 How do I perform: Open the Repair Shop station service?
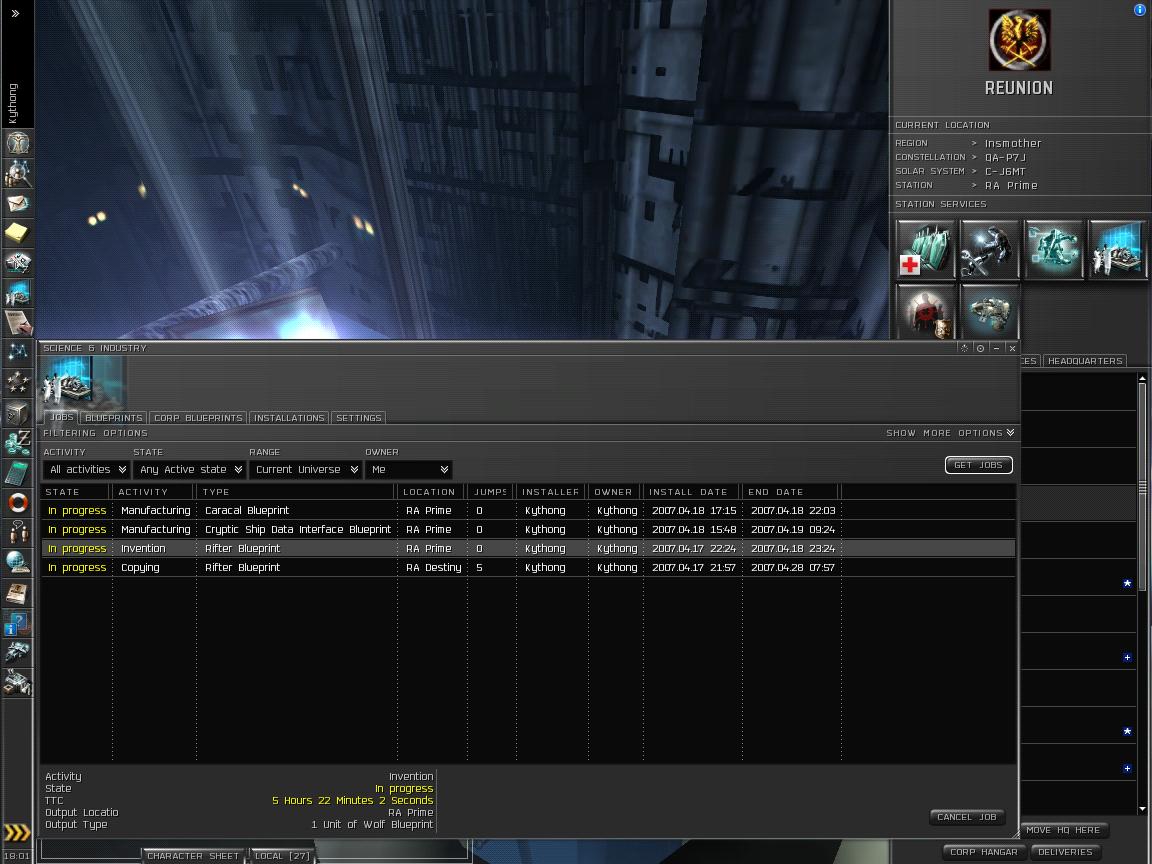point(989,250)
